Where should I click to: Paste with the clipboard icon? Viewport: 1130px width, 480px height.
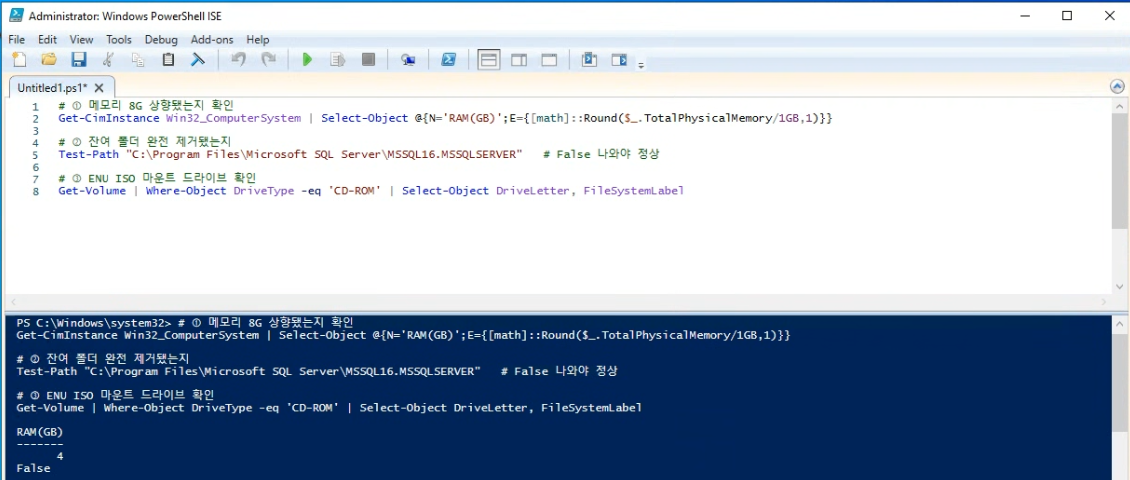click(x=168, y=60)
